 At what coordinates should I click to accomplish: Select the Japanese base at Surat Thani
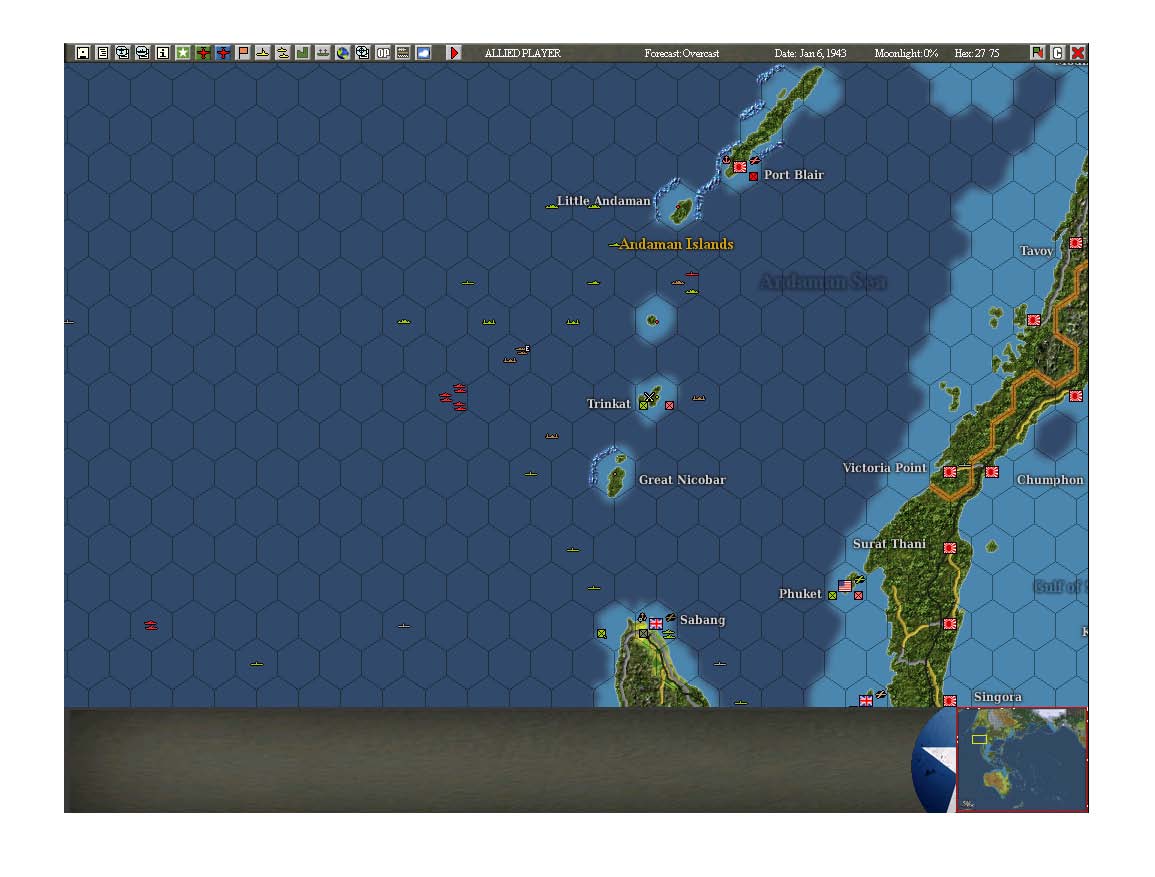pos(950,549)
